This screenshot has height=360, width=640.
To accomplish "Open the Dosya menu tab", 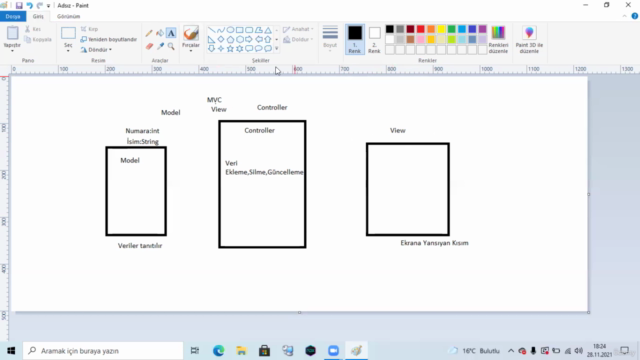I will [13, 16].
